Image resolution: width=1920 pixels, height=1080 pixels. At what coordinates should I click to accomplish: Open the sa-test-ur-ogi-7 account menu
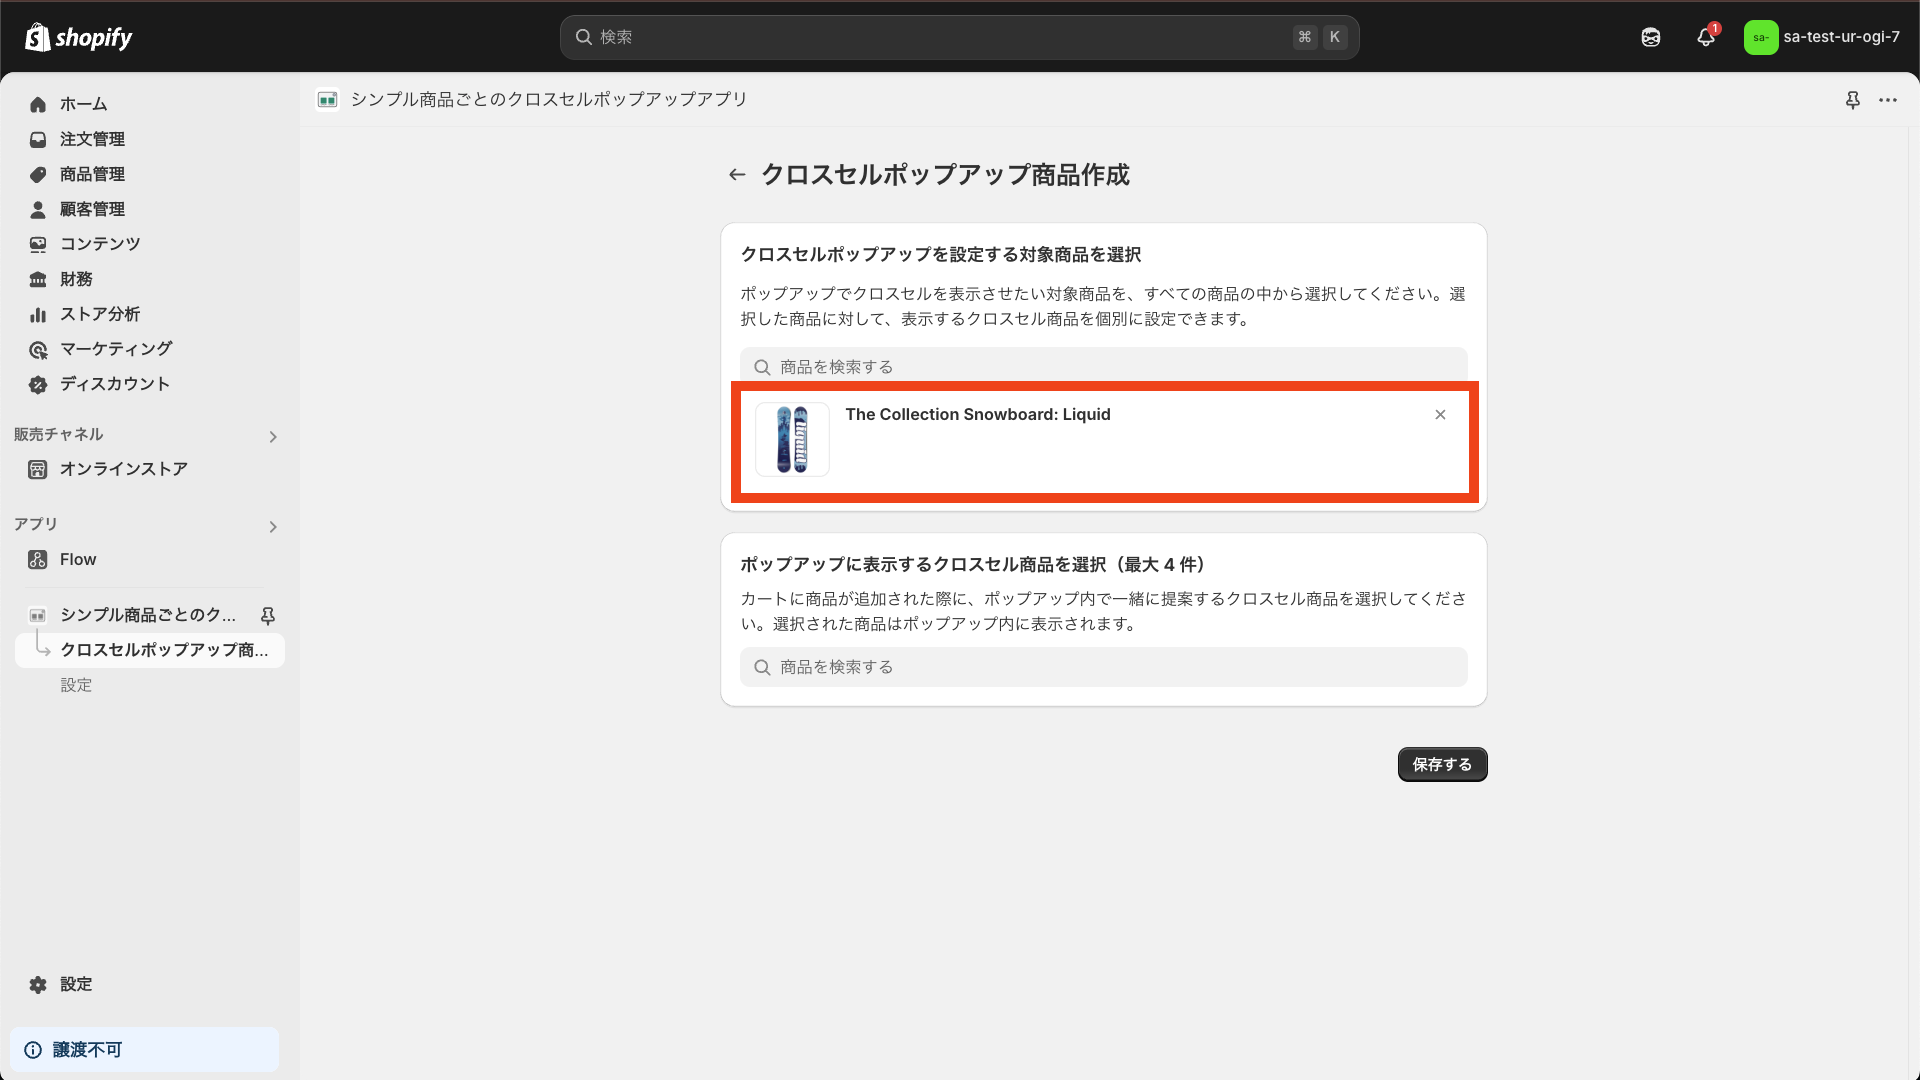[1822, 37]
